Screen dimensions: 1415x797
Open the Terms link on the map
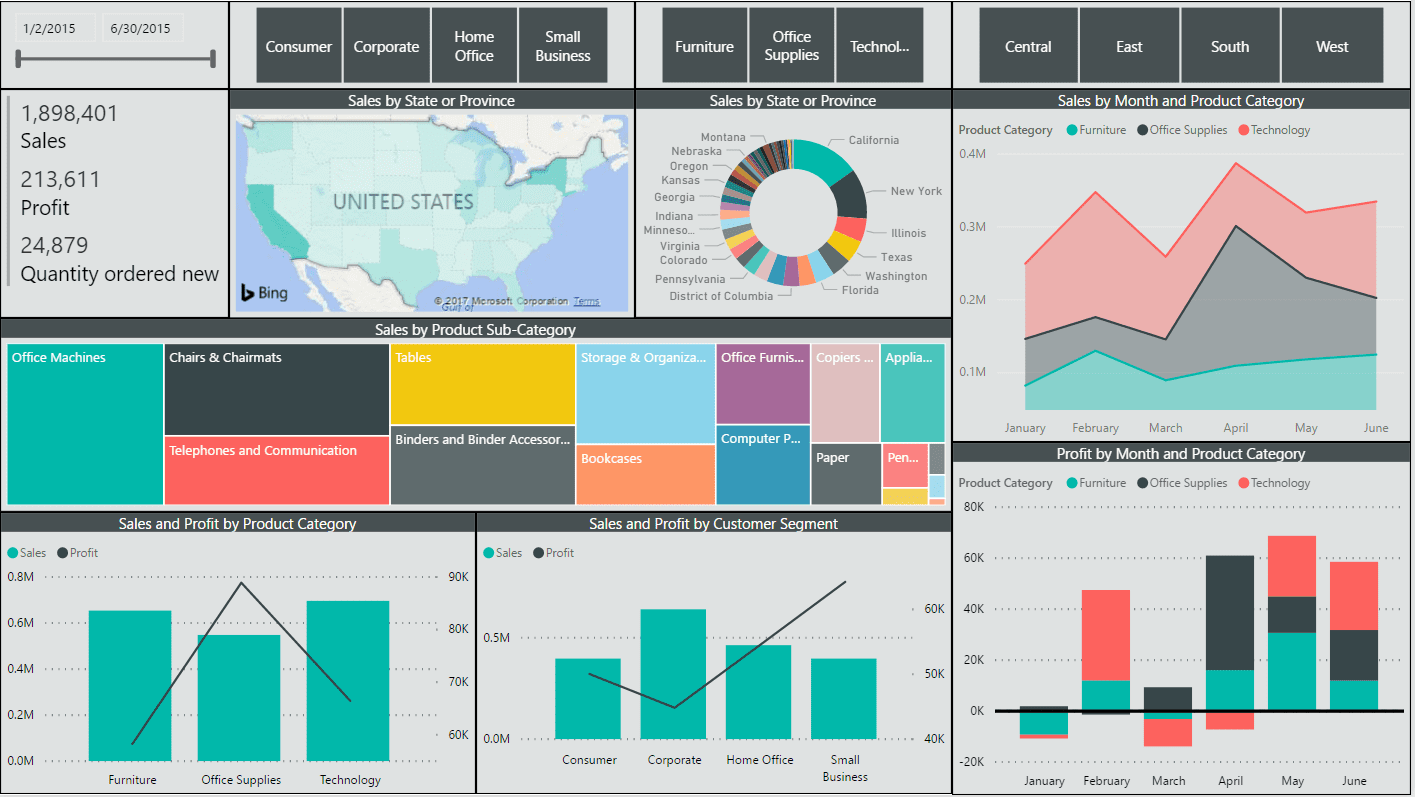tap(586, 300)
